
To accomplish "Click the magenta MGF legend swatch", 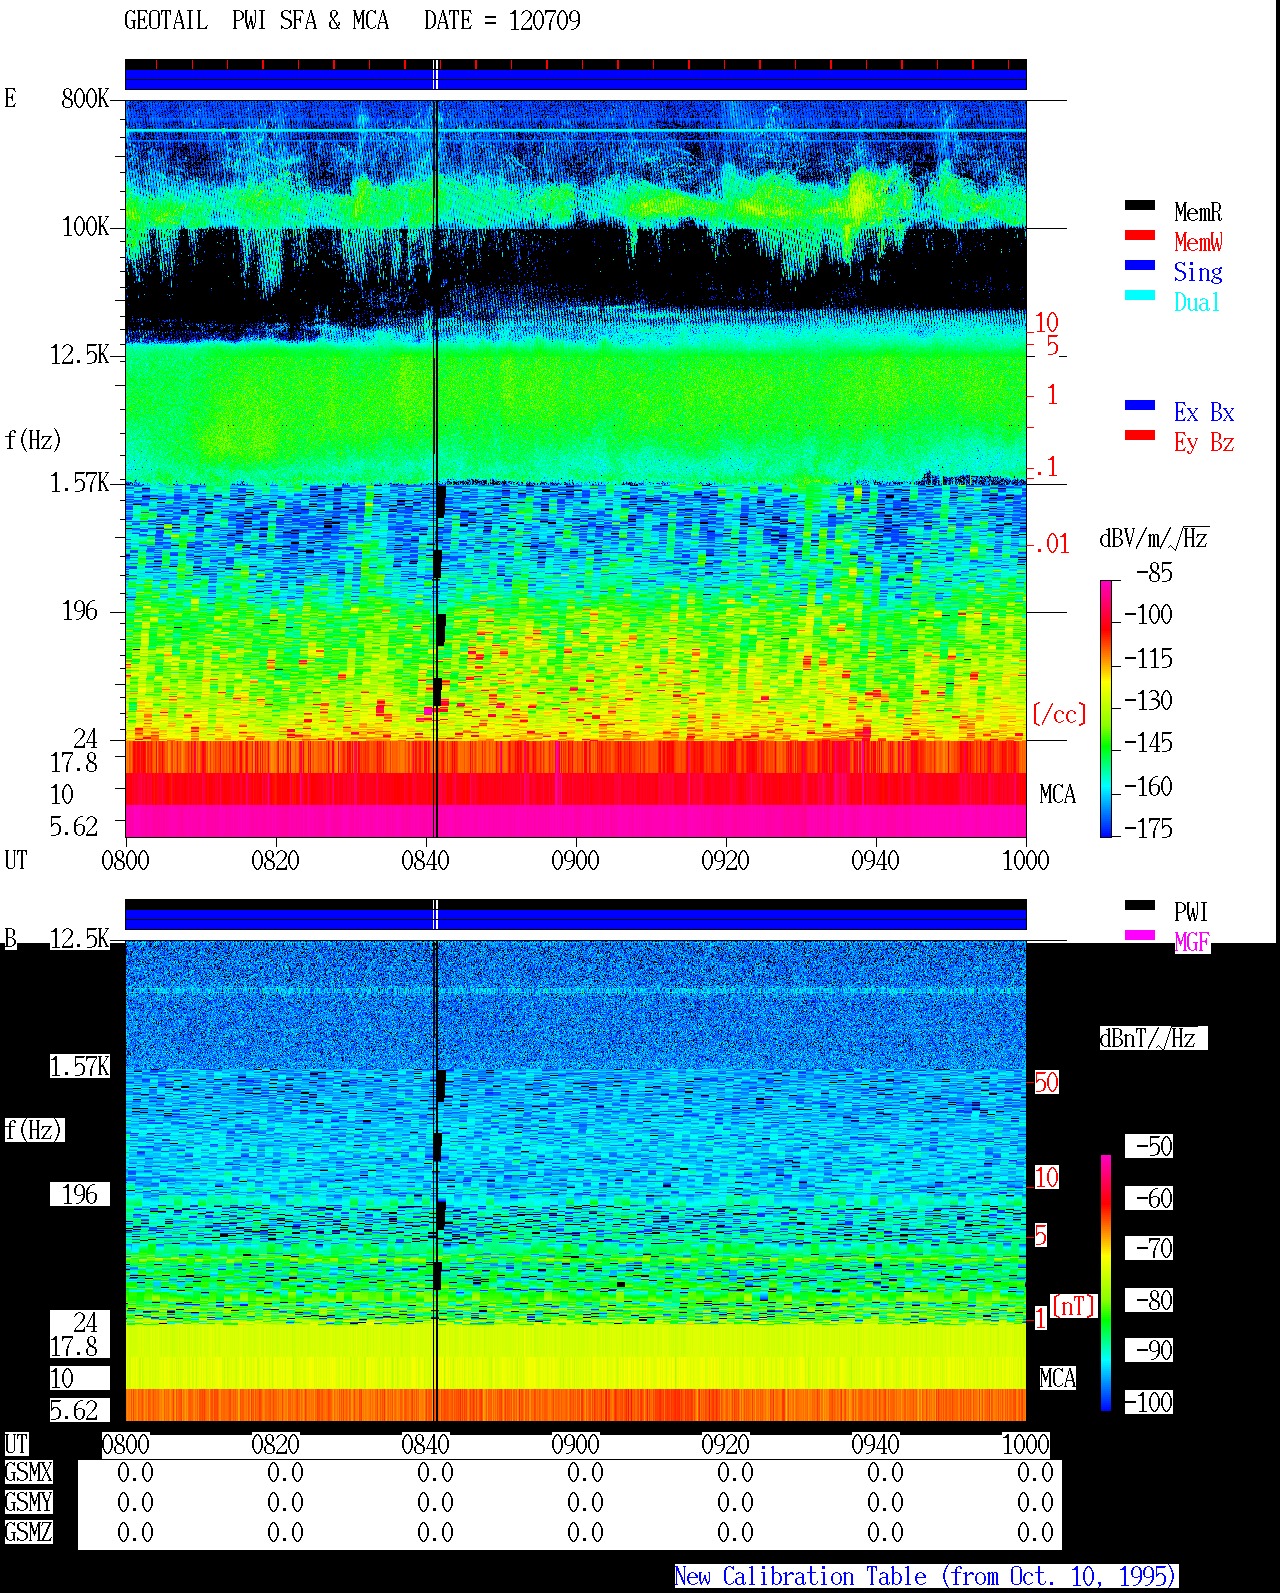I will click(x=1139, y=936).
